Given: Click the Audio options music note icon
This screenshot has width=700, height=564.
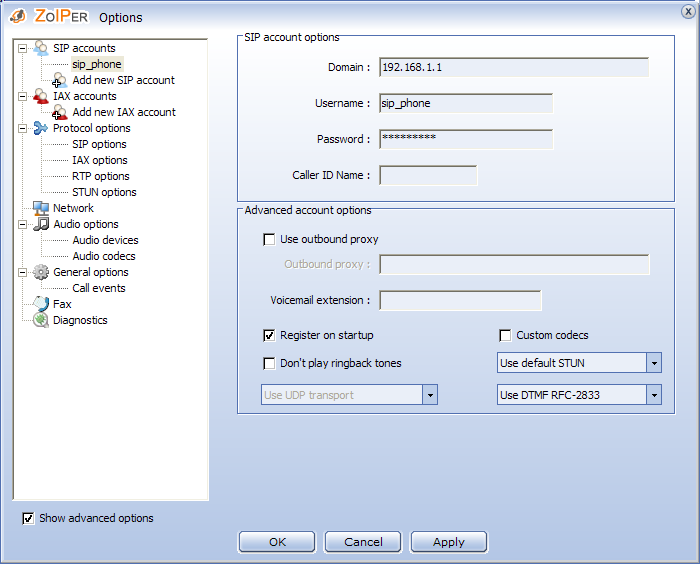Looking at the screenshot, I should pos(40,224).
